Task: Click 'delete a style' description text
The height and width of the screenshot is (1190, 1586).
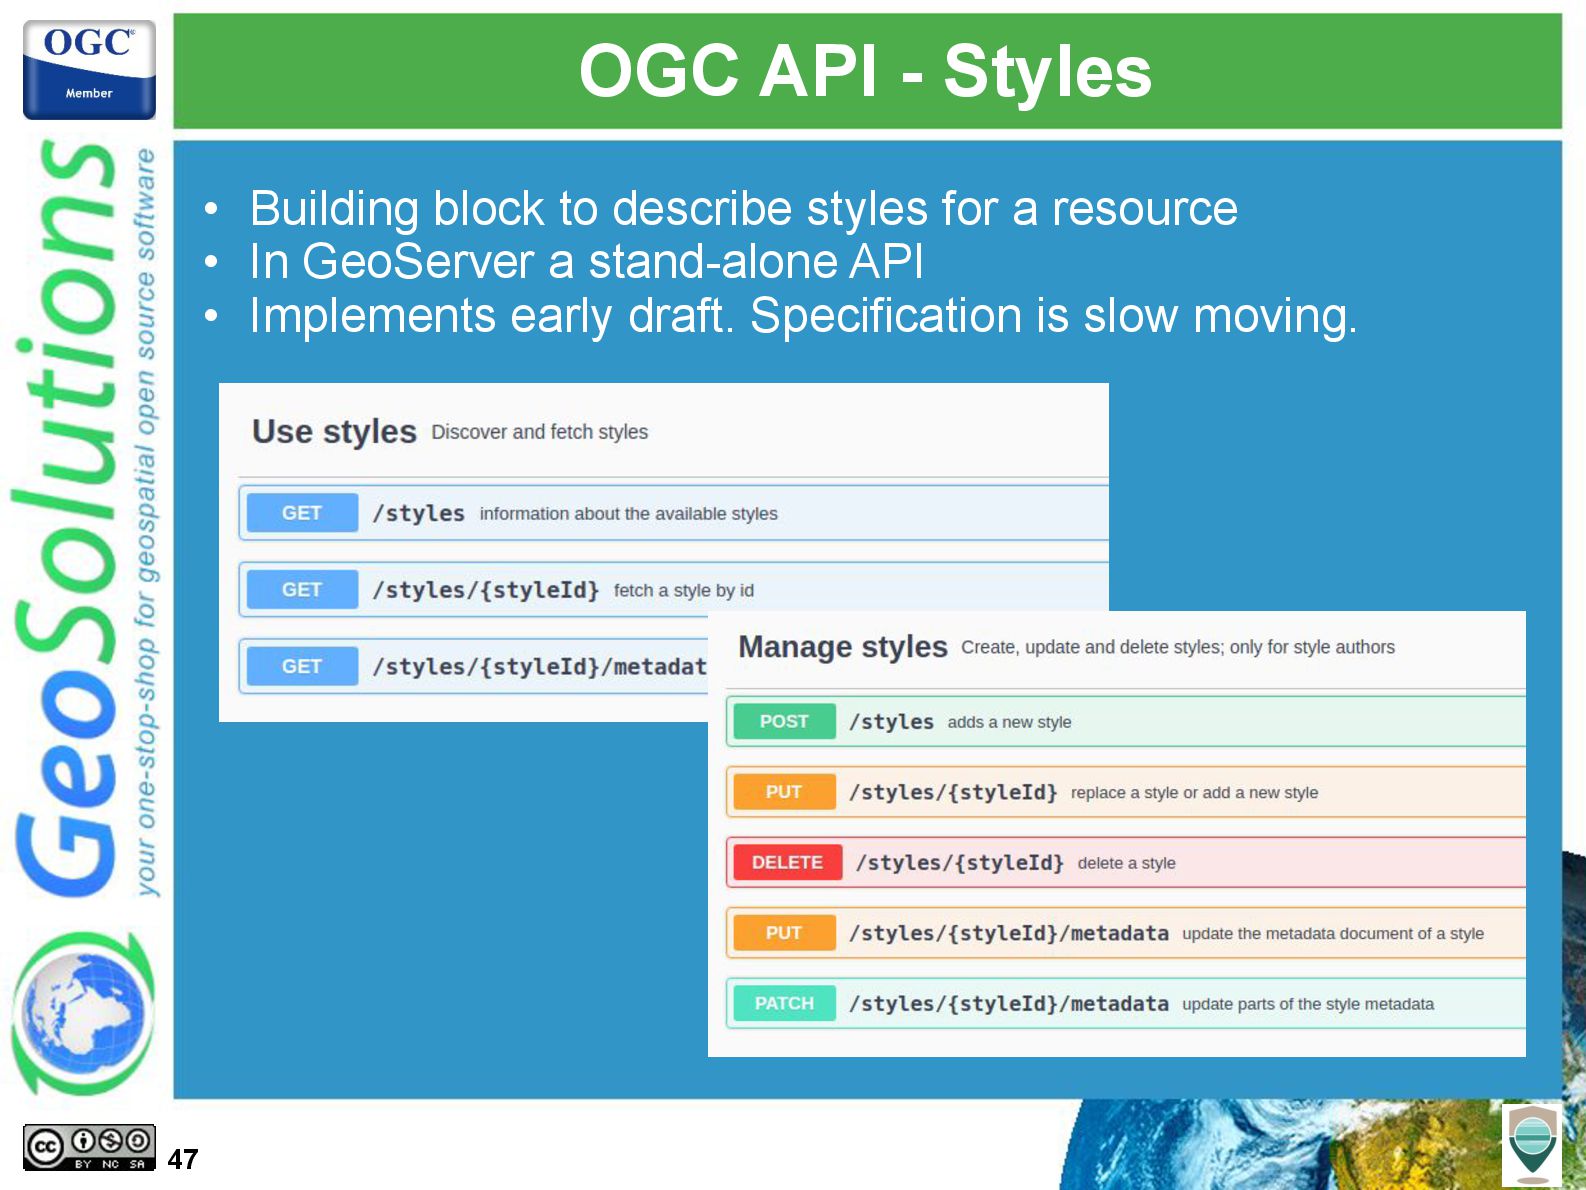Action: [x=1127, y=863]
